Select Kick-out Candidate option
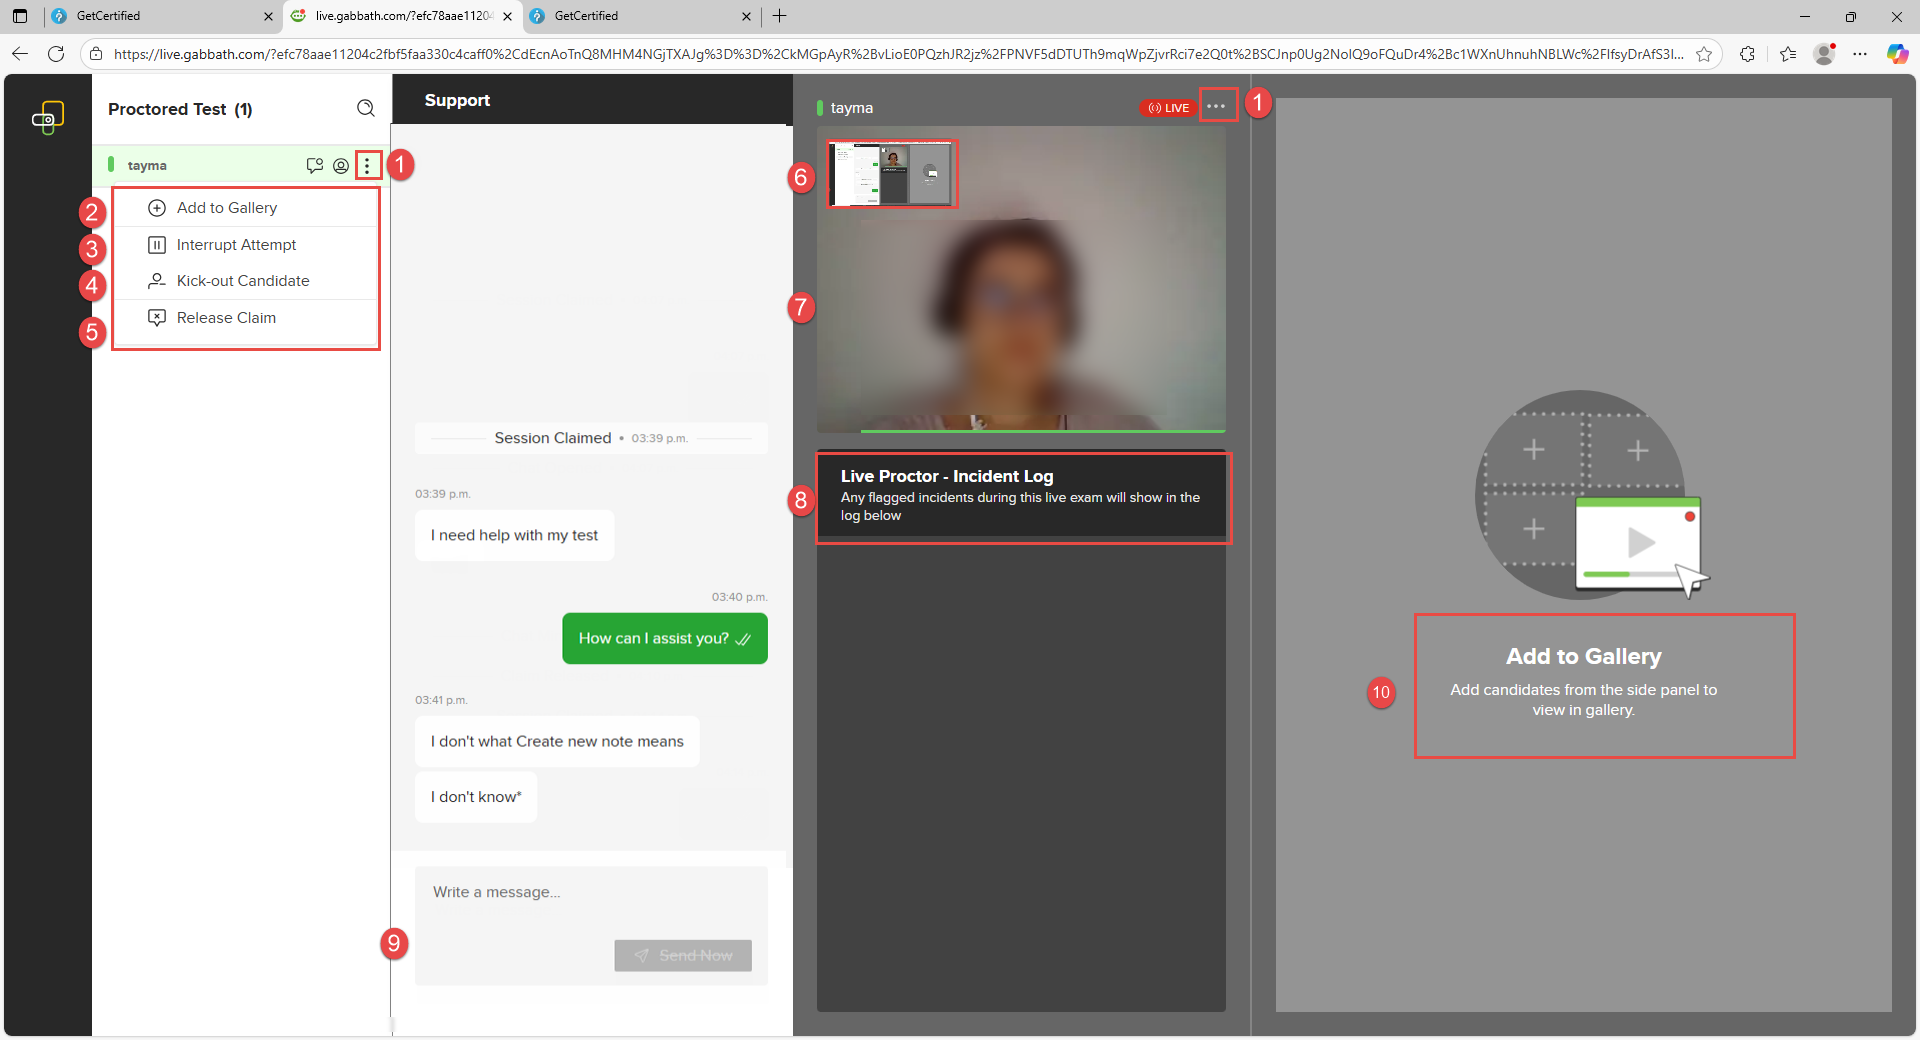This screenshot has height=1040, width=1920. (x=243, y=281)
